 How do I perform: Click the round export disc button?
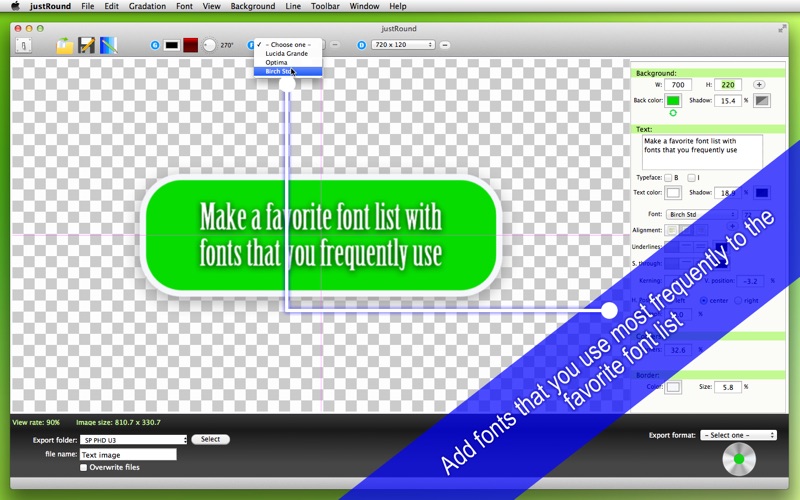coord(739,459)
